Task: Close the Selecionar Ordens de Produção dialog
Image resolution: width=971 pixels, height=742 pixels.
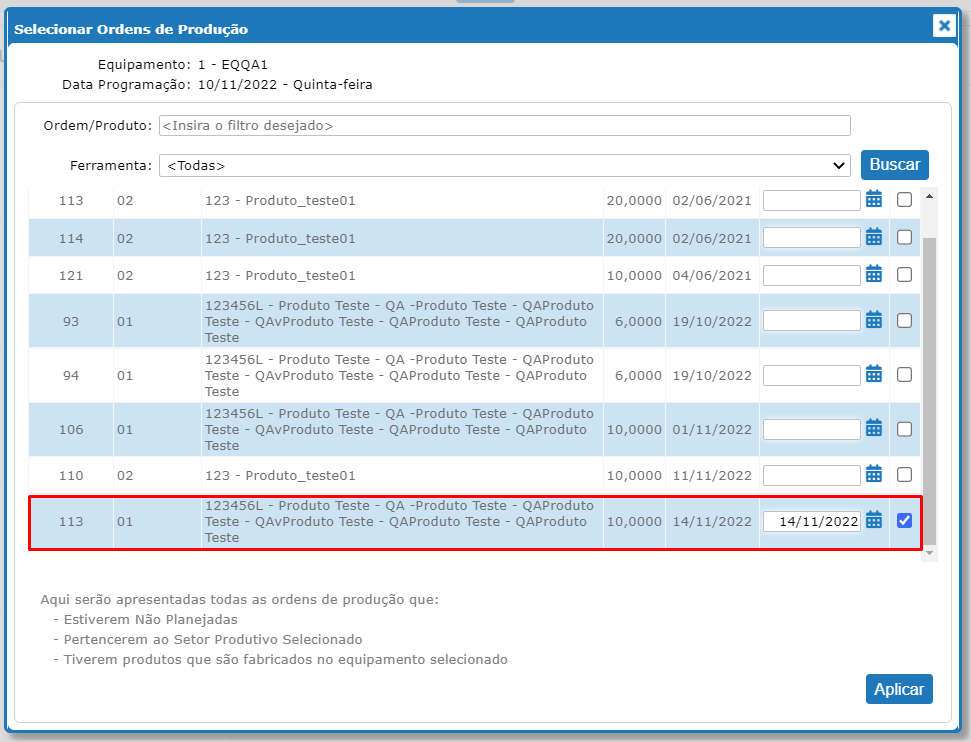Action: 944,25
